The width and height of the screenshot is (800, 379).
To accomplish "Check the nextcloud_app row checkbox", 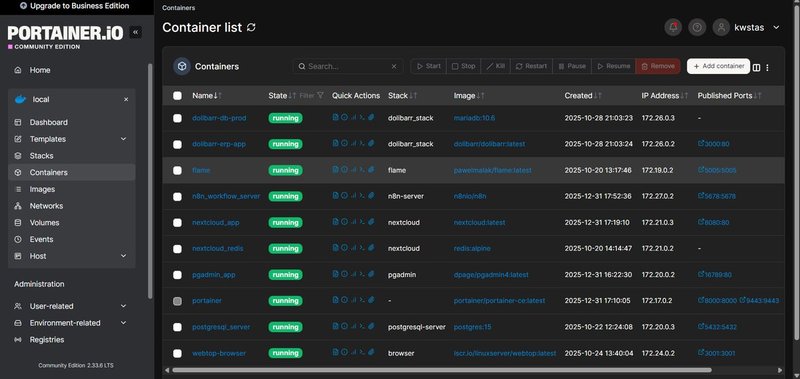I will coord(177,222).
